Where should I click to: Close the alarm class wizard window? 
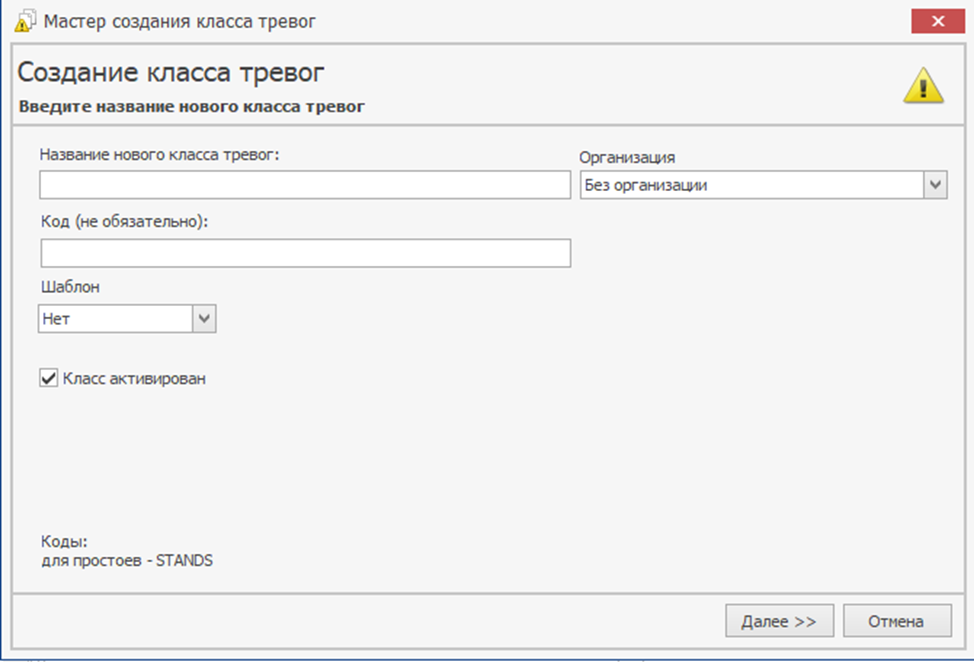(x=936, y=21)
